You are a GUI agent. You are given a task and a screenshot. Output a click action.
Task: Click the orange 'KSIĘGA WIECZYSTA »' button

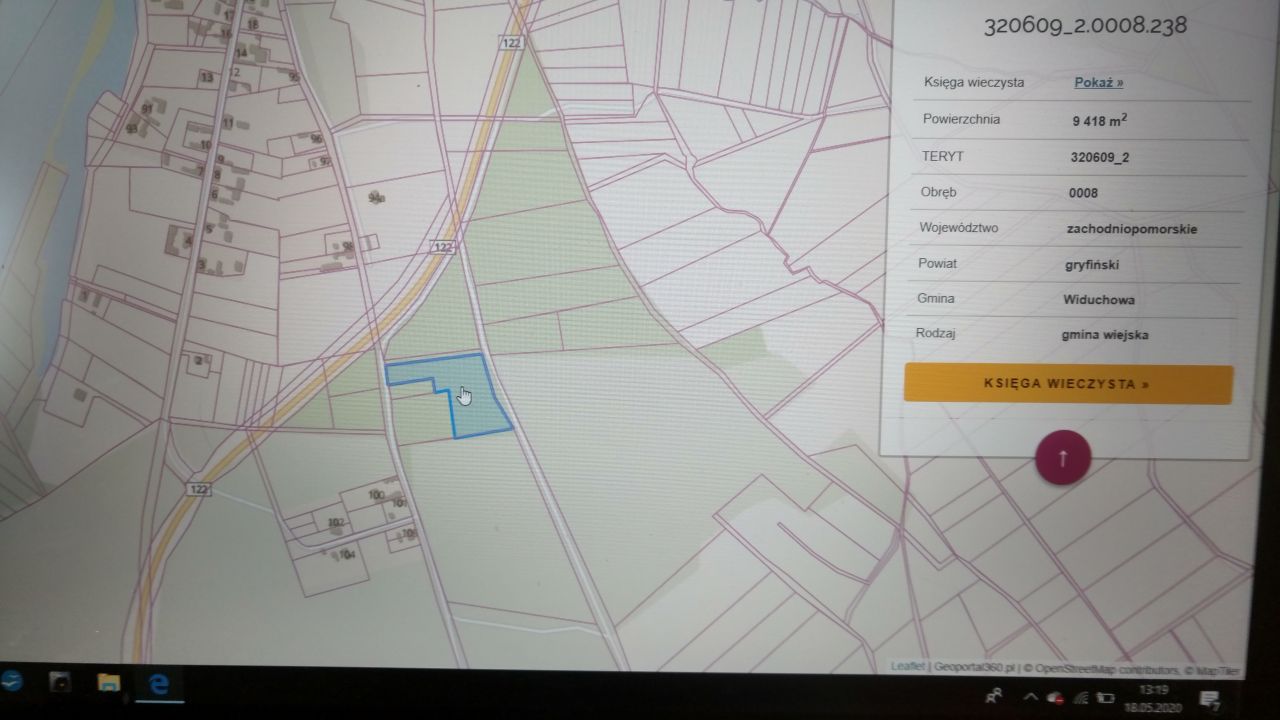[1068, 383]
